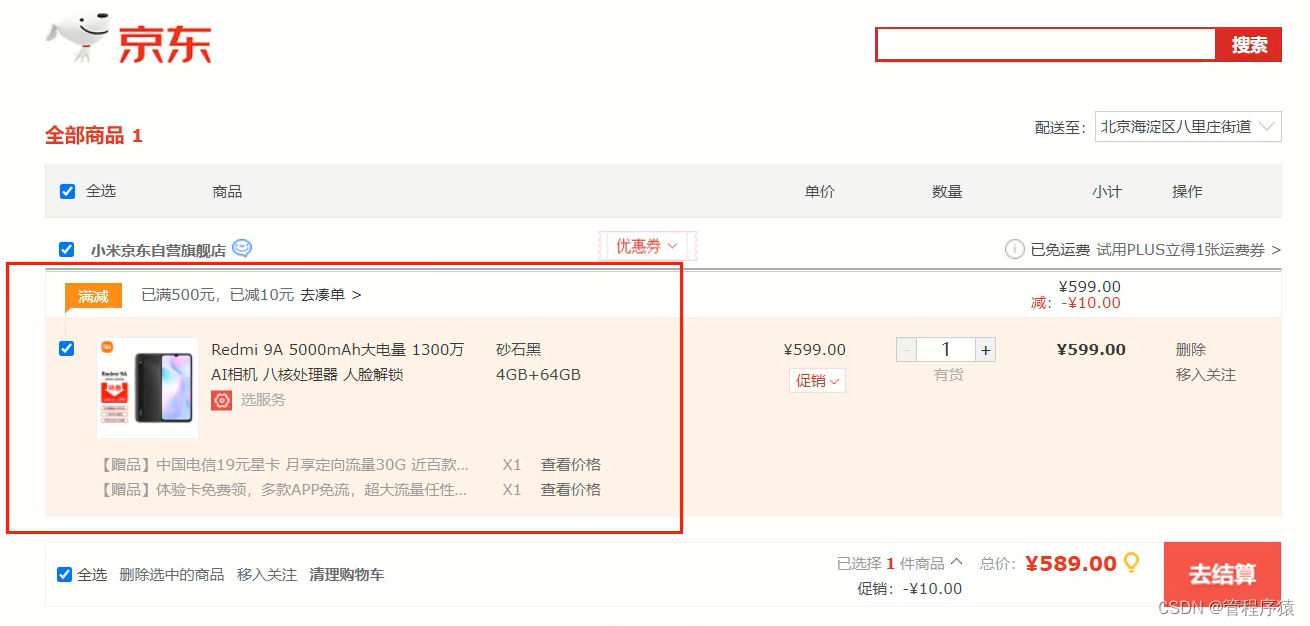
Task: Click the 有货 stock status text
Action: tap(947, 374)
